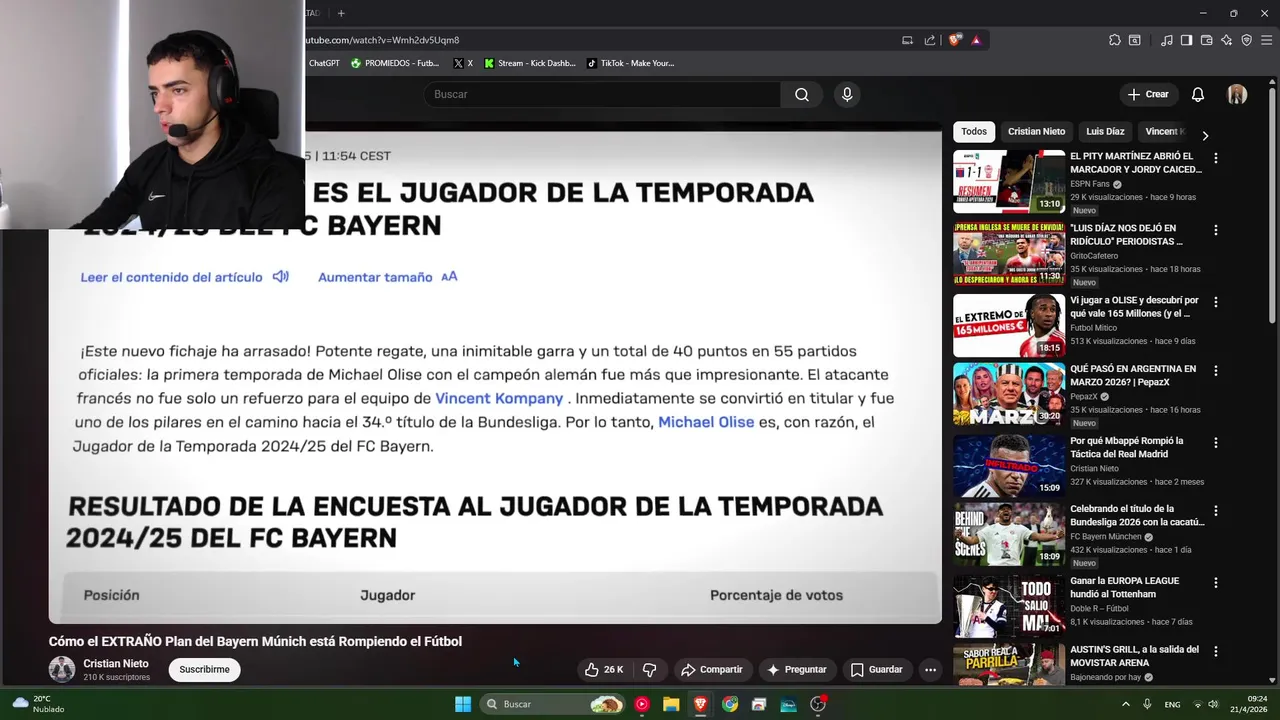Screen dimensions: 1280x720
Task: Open OBS Studio from taskbar
Action: 818,704
